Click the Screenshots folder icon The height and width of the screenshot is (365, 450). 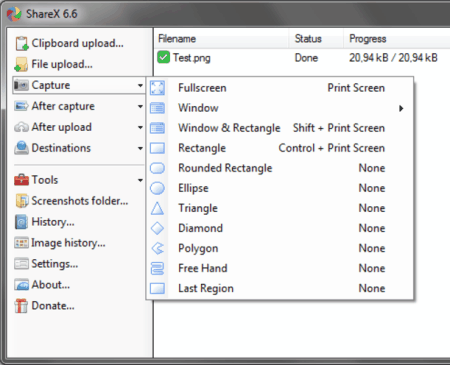21,201
